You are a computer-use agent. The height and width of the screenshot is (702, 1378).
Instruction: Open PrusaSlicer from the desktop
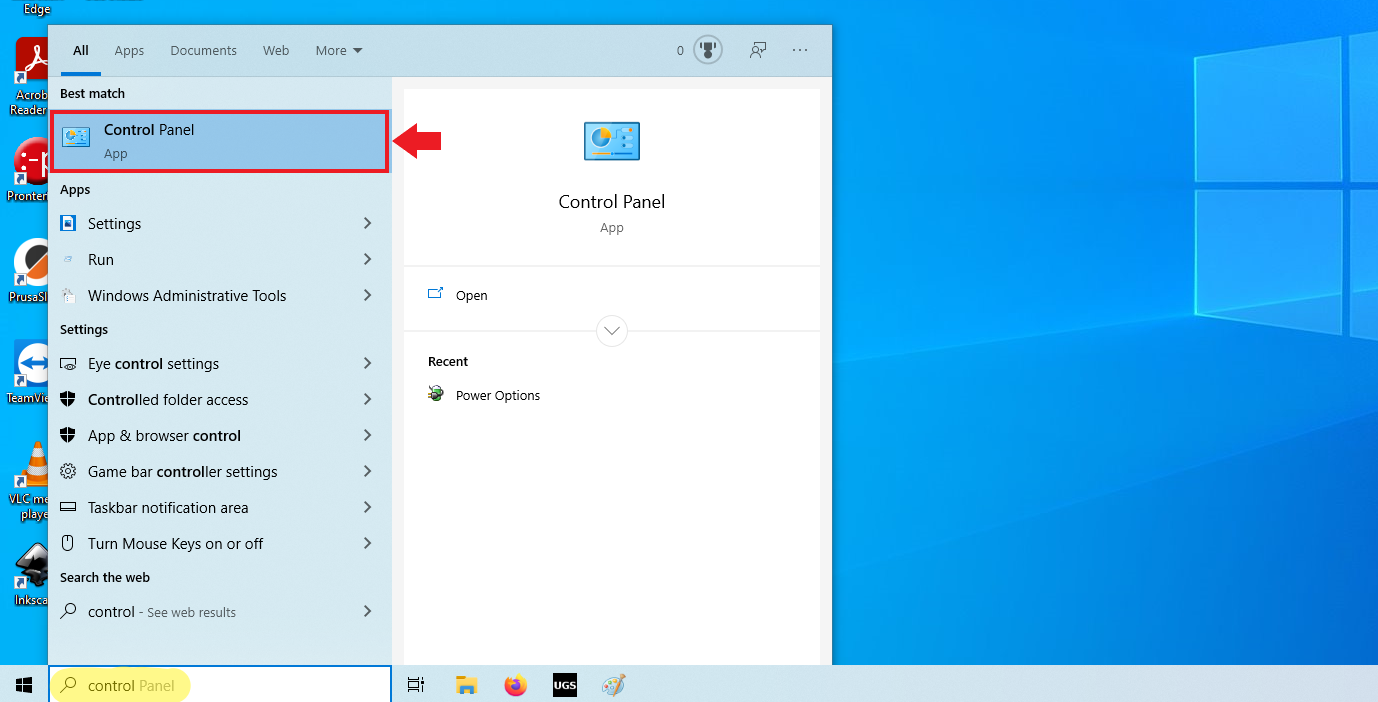click(29, 270)
